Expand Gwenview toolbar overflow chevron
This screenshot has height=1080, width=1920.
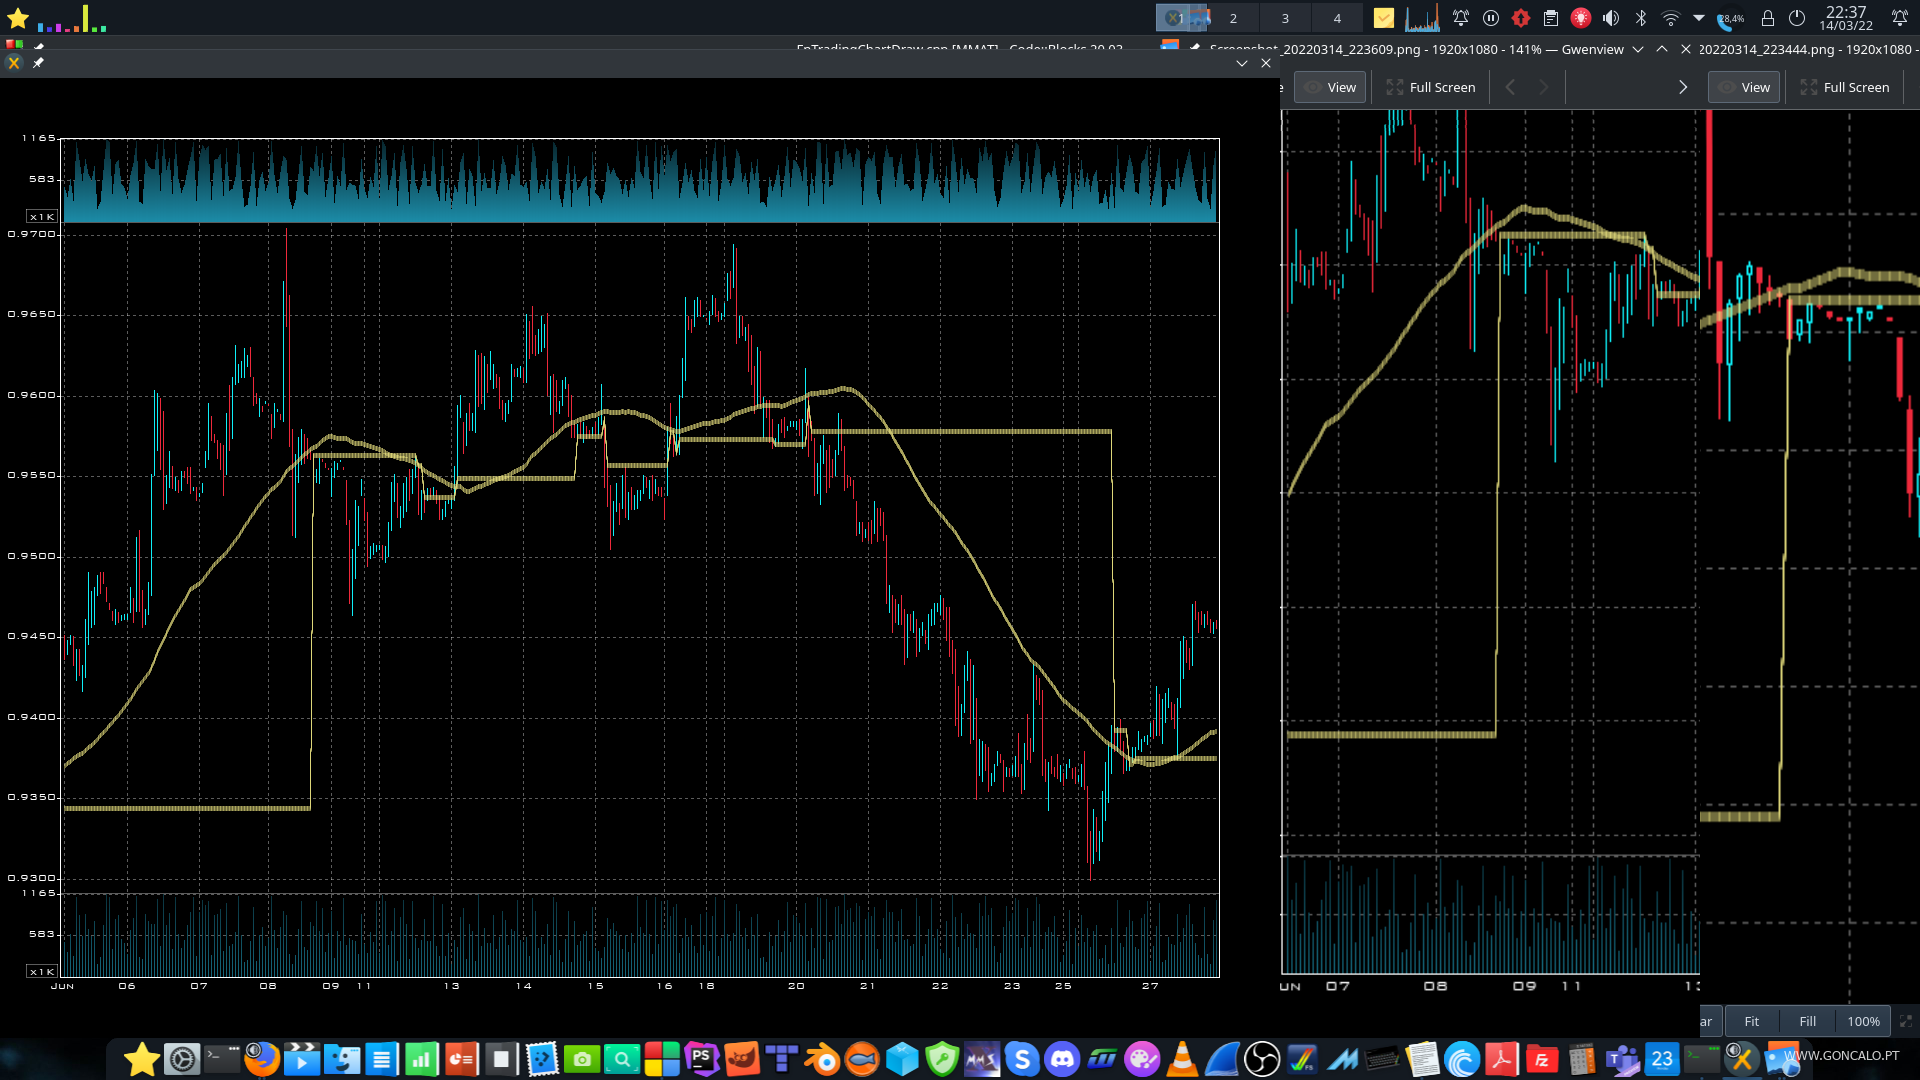pos(1683,87)
